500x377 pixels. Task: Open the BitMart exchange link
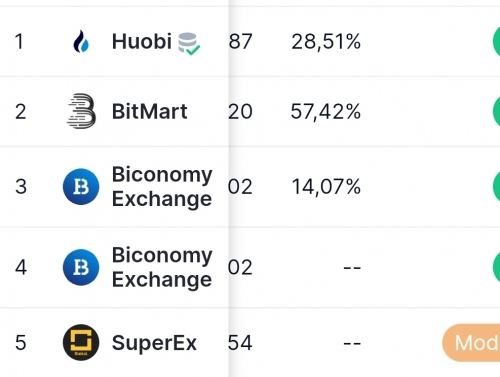[149, 111]
